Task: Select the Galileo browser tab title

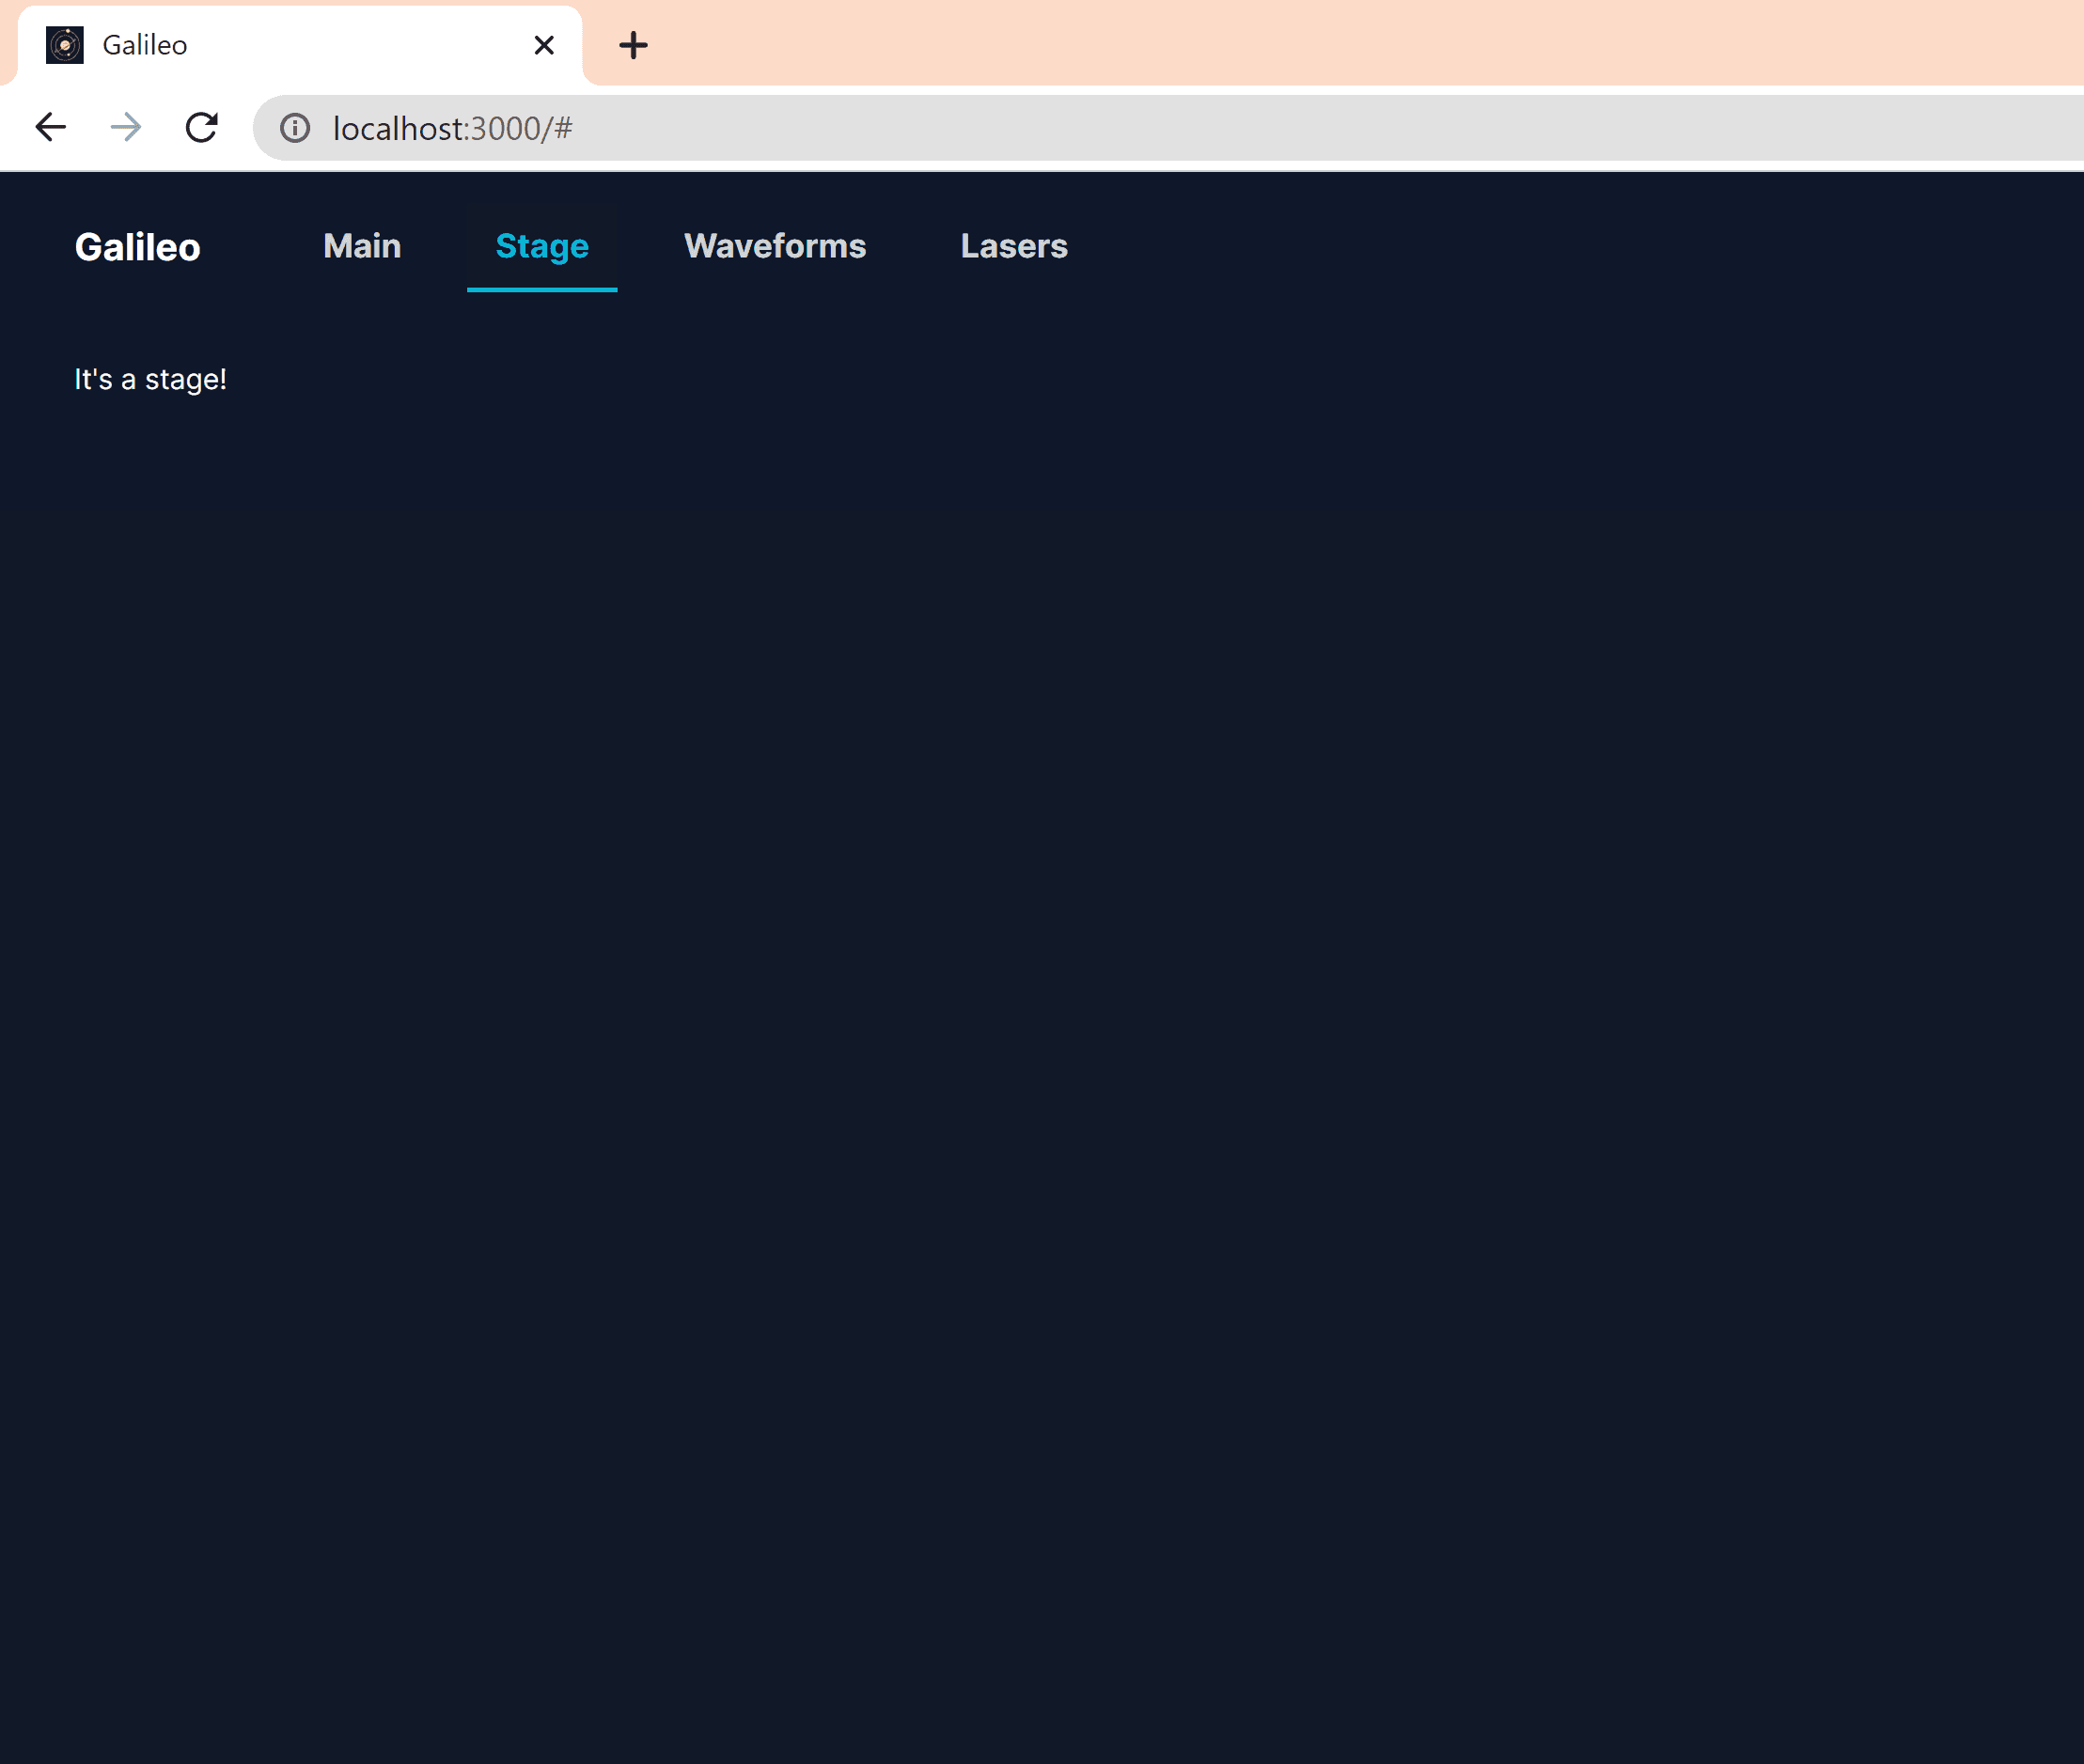Action: [145, 45]
